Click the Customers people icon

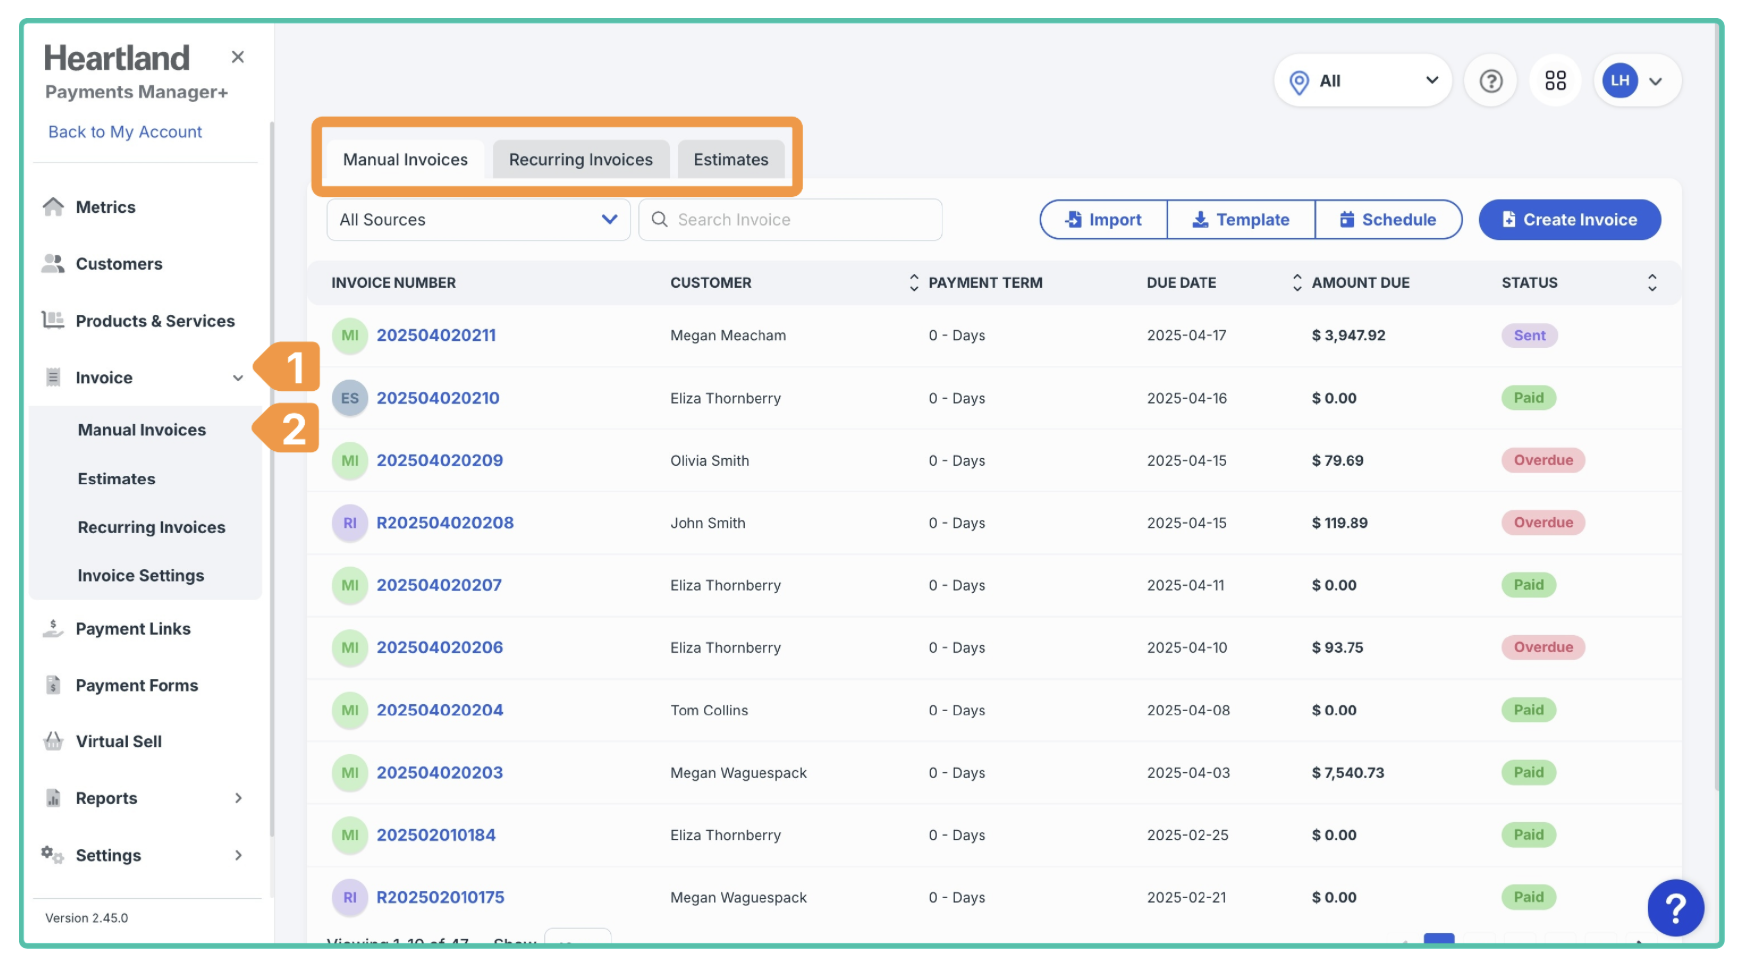click(x=53, y=264)
